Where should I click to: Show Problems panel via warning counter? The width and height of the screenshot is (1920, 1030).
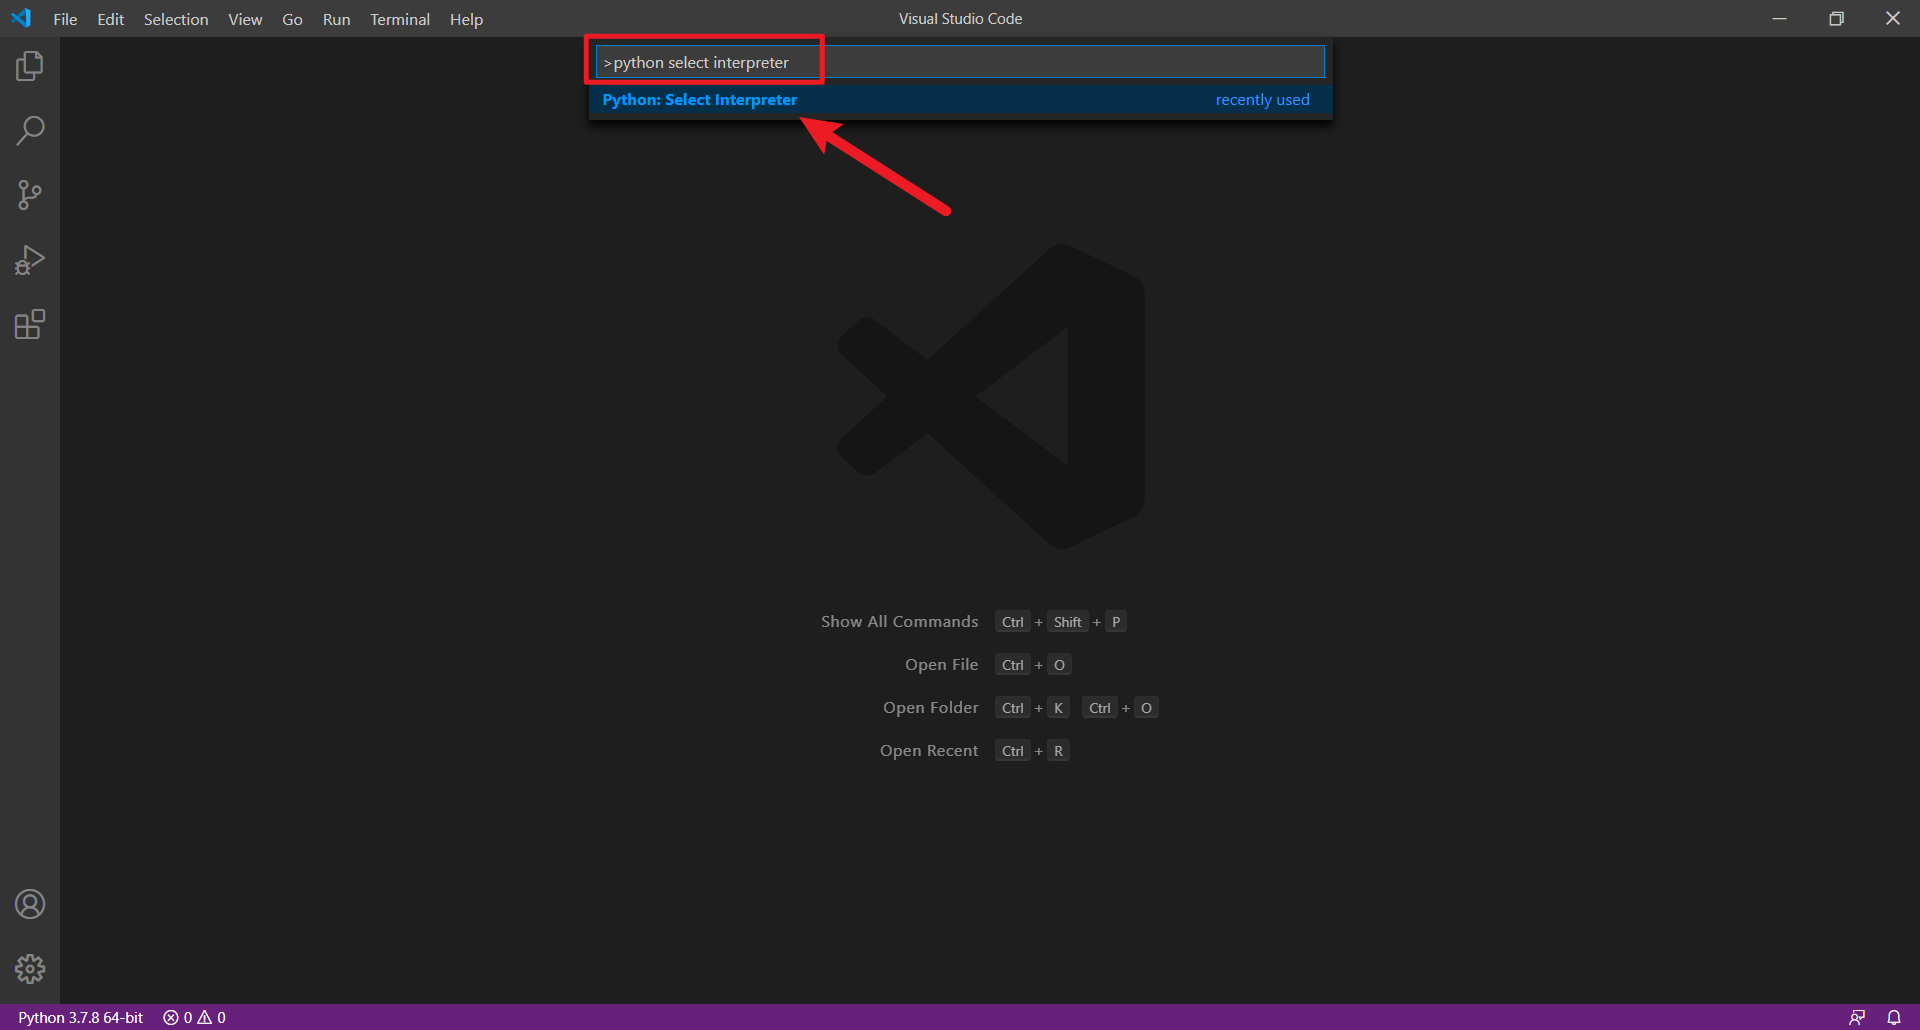[x=211, y=1017]
